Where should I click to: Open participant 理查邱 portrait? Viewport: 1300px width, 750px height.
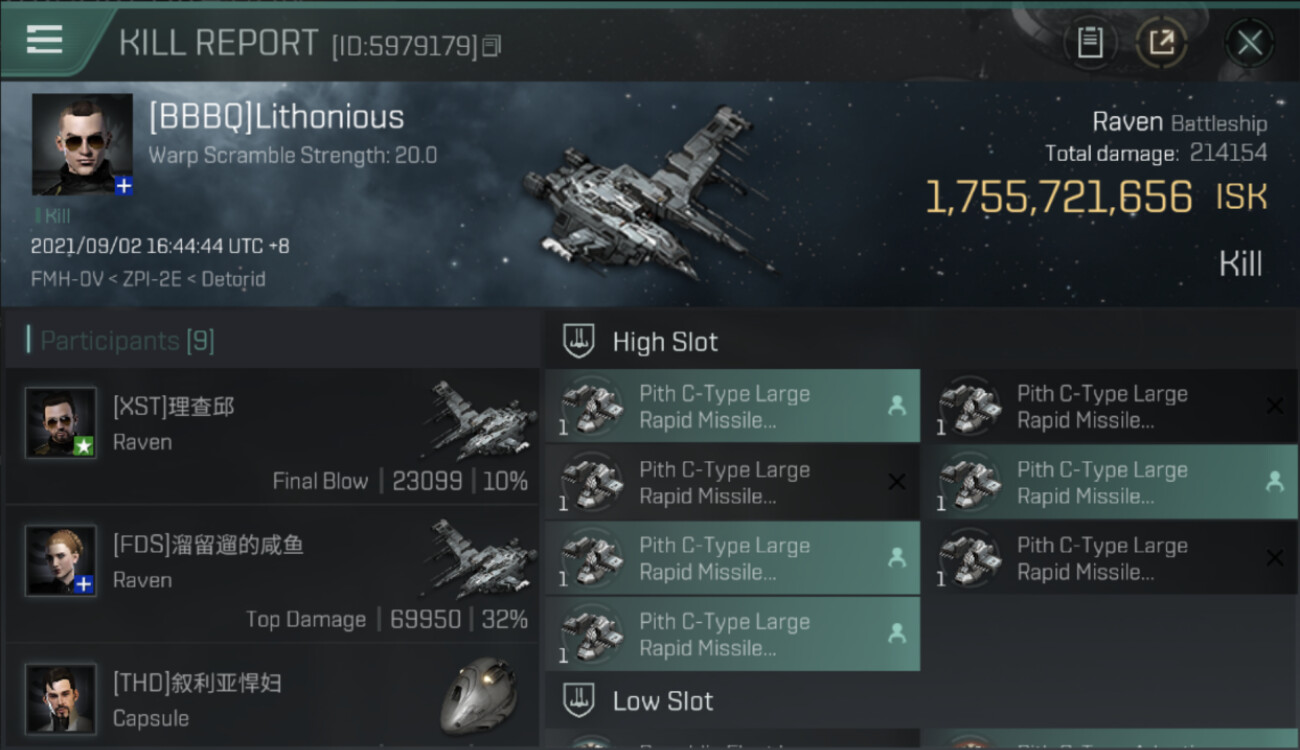[x=61, y=423]
